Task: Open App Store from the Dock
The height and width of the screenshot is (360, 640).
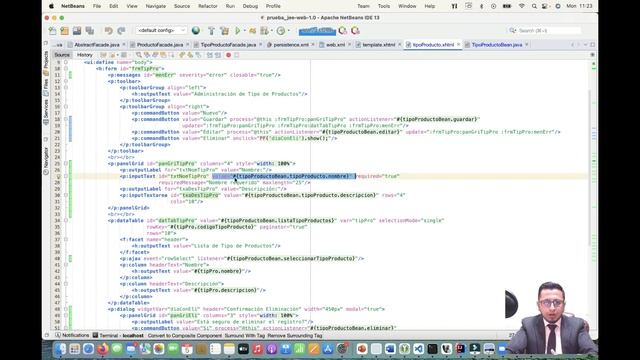Action: (x=328, y=349)
